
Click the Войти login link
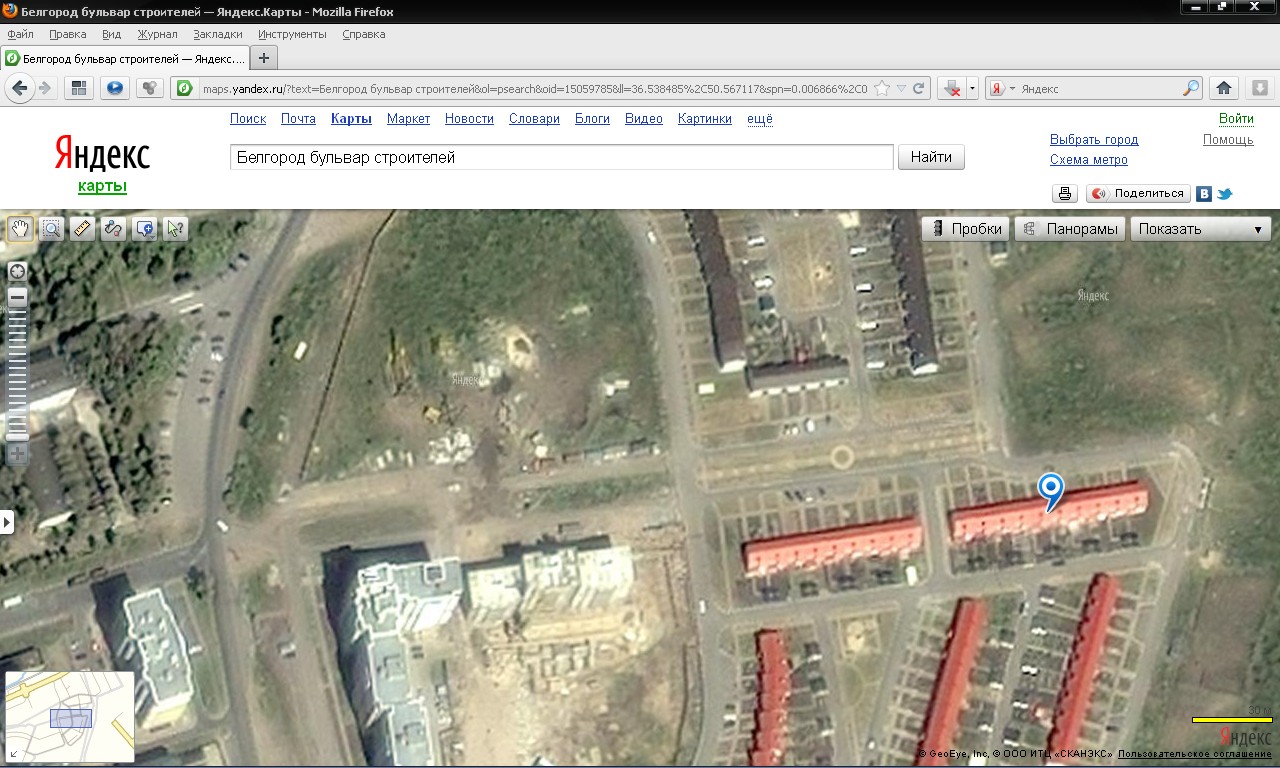[x=1236, y=118]
